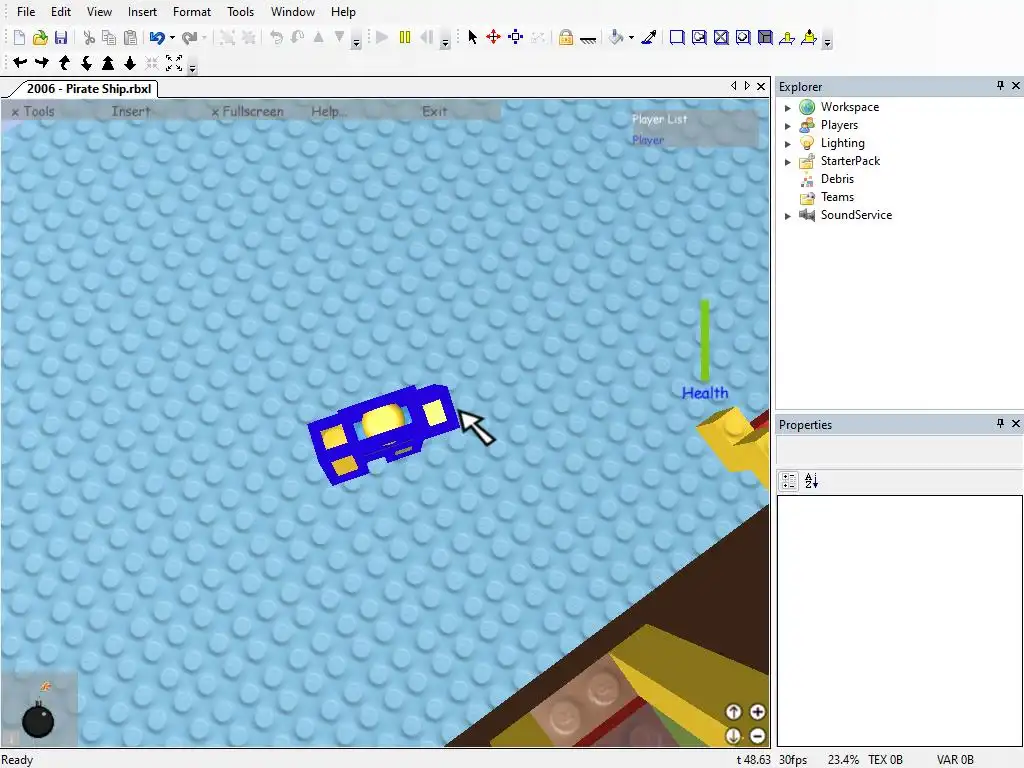Viewport: 1024px width, 768px height.
Task: Select Teams in the Explorer
Action: point(837,197)
